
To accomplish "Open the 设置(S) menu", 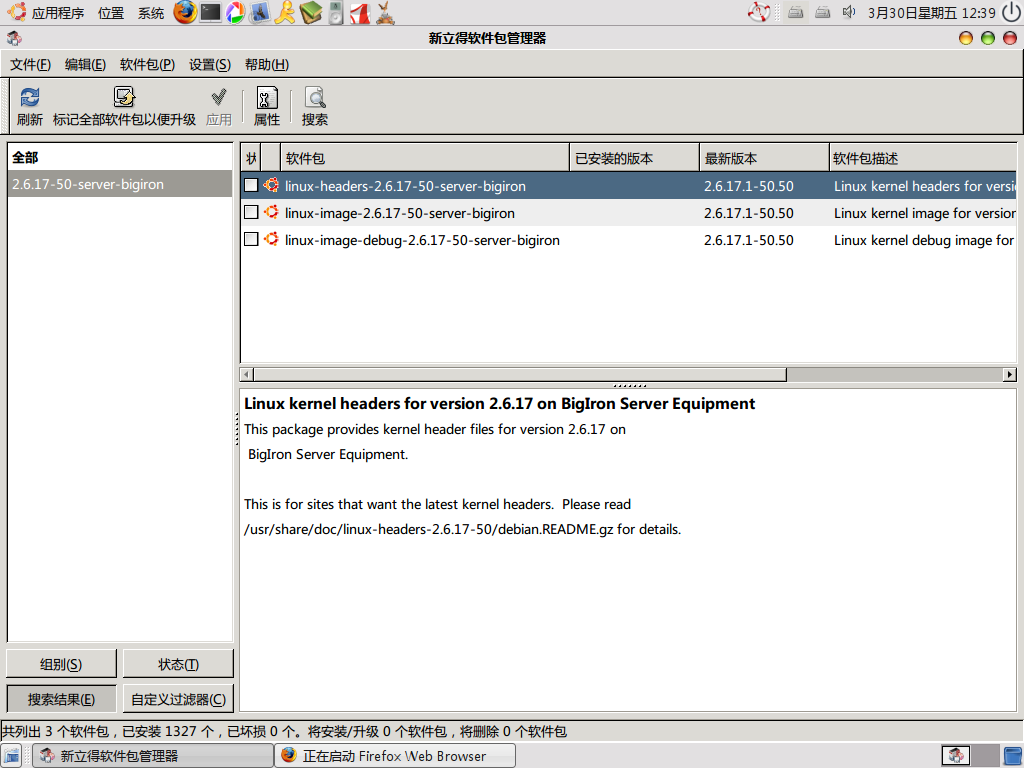I will pos(210,65).
